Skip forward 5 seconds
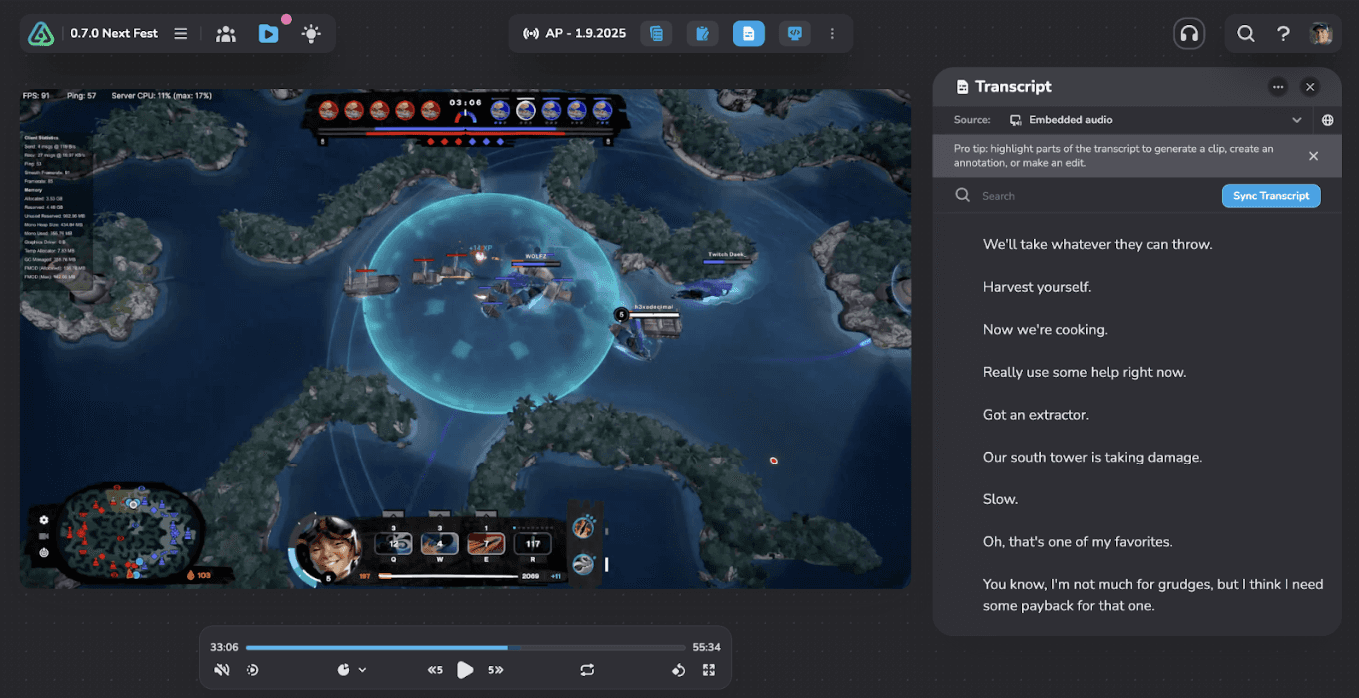This screenshot has height=698, width=1359. coord(495,670)
